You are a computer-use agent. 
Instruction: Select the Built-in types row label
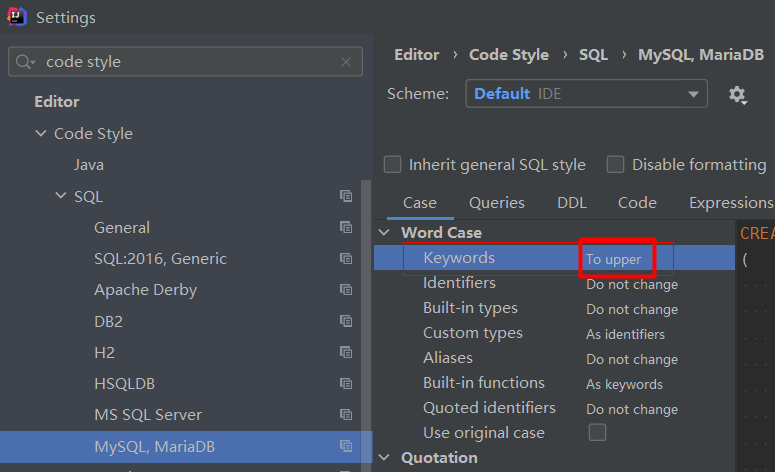click(x=470, y=308)
